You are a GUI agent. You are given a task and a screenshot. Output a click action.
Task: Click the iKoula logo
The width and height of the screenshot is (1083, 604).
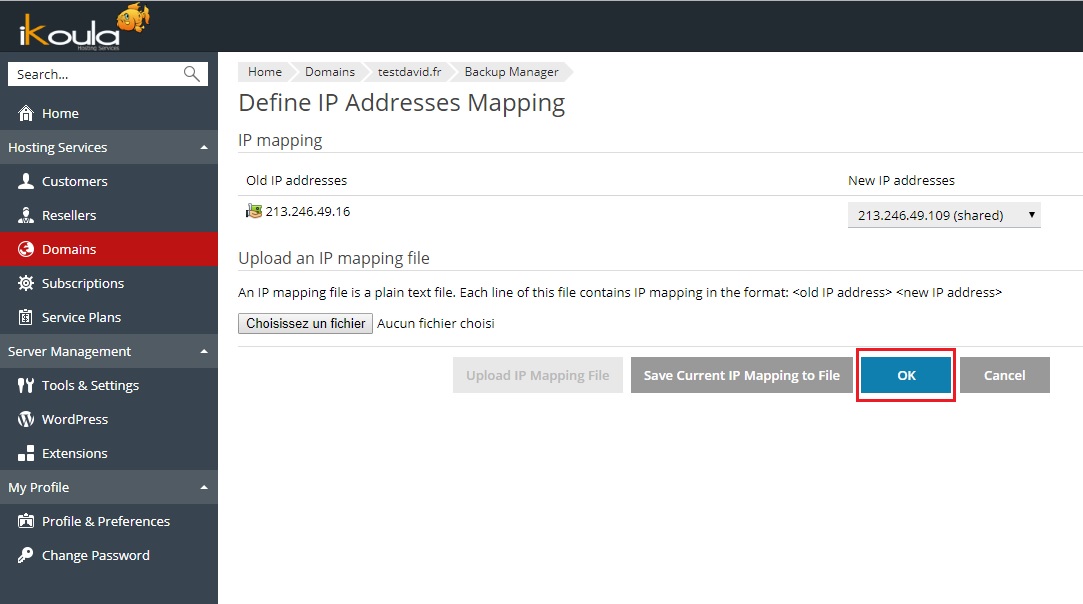[x=84, y=28]
